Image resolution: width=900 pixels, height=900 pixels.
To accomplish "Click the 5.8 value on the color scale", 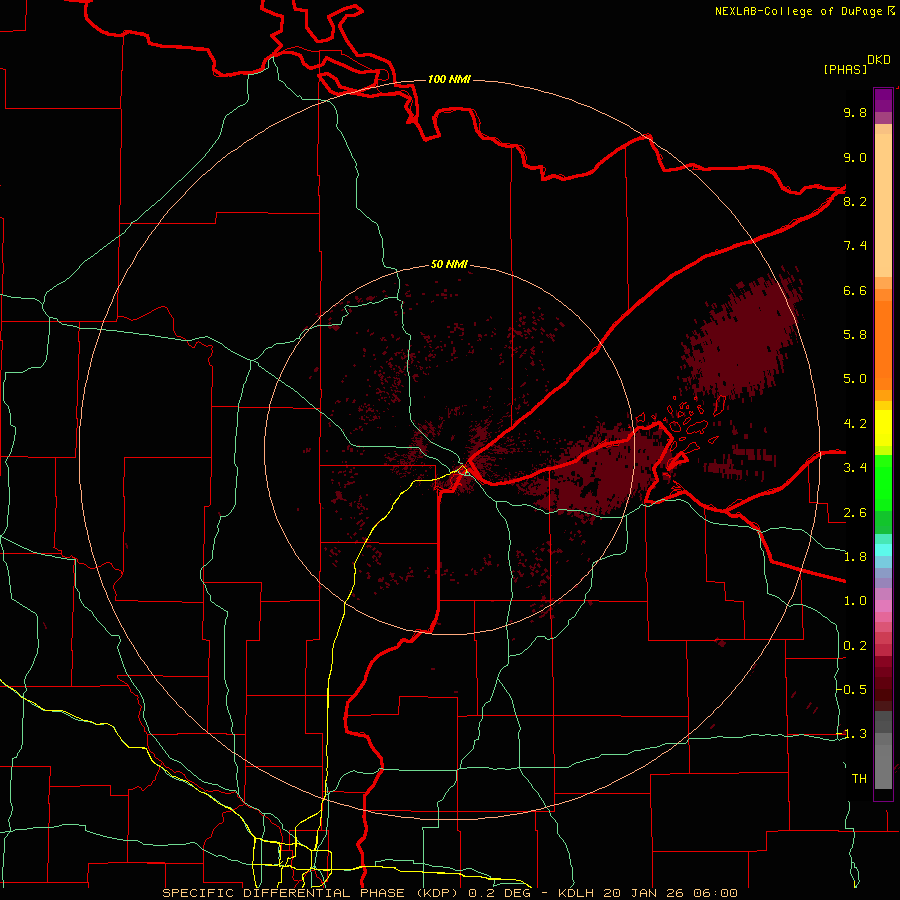I will point(855,334).
